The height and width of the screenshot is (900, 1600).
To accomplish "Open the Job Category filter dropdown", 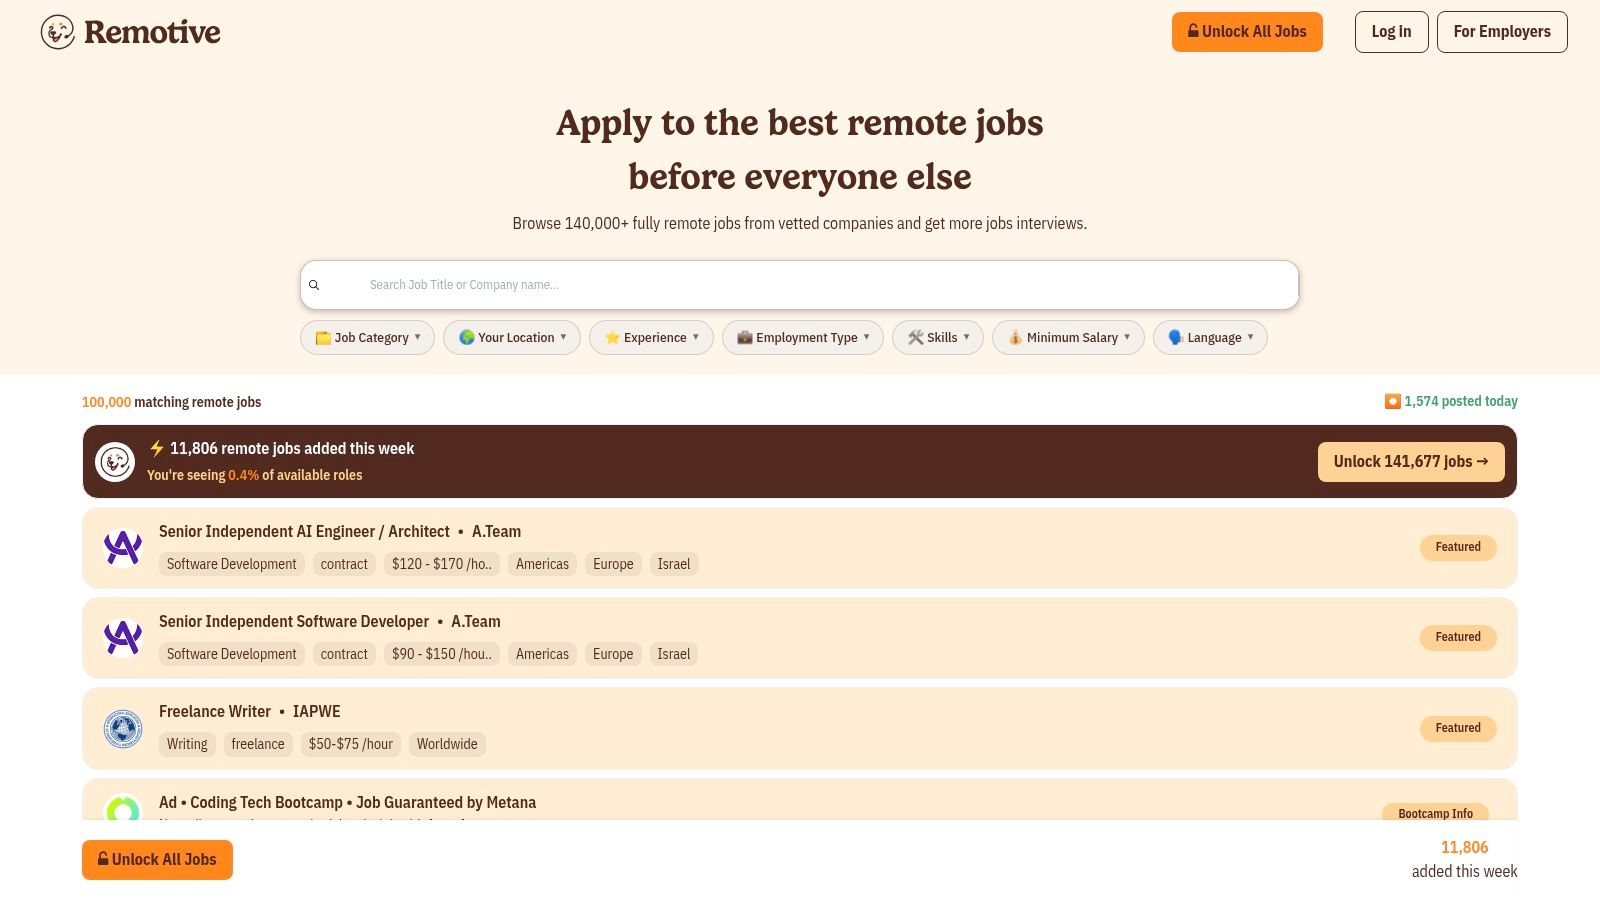I will (x=367, y=338).
